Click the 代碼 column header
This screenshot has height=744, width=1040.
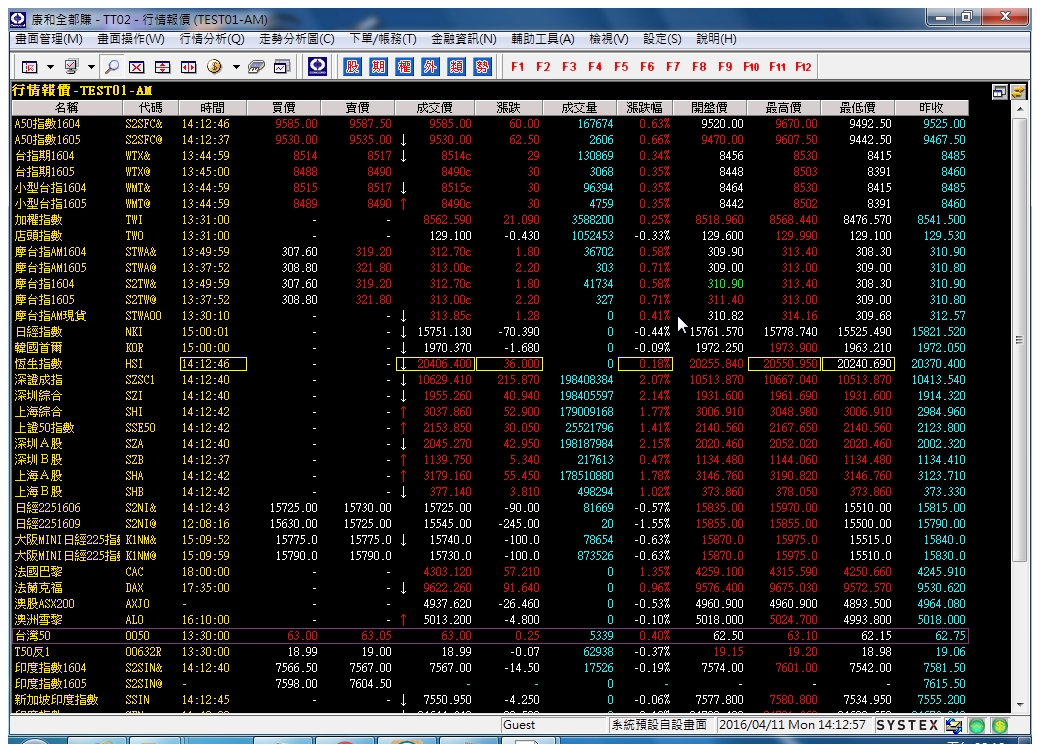pyautogui.click(x=151, y=107)
